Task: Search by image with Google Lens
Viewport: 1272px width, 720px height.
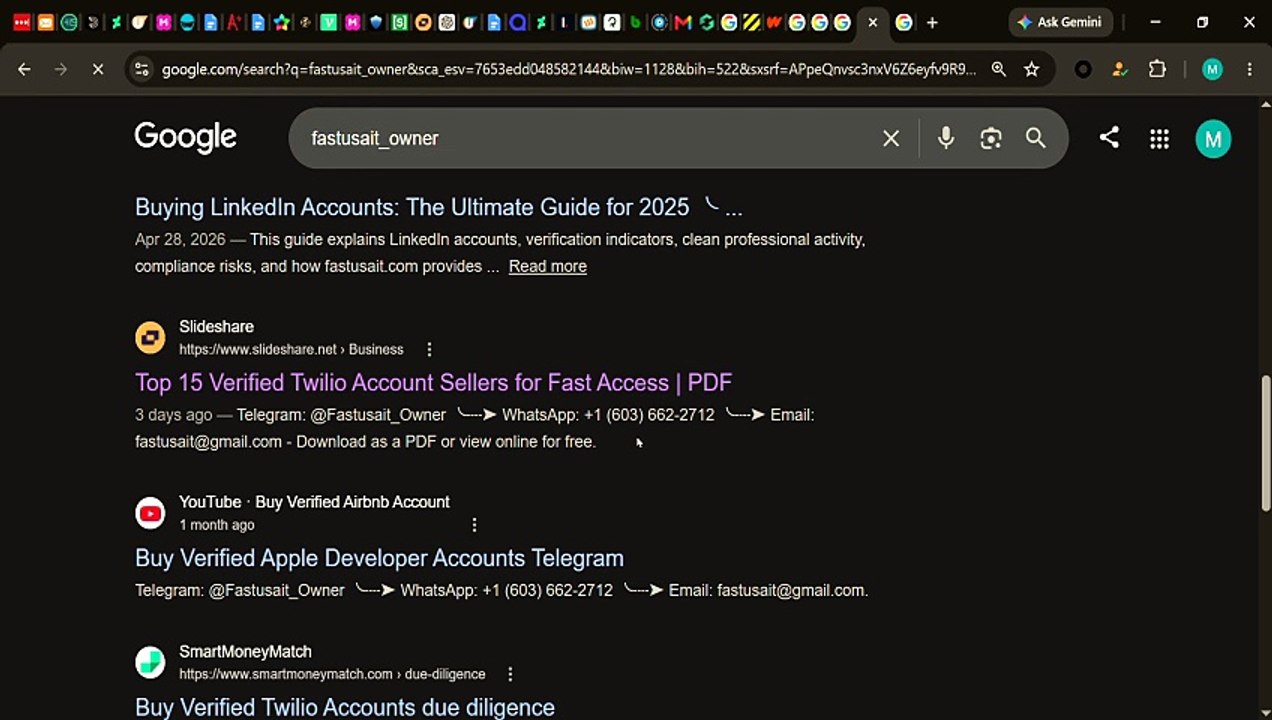Action: coord(991,138)
